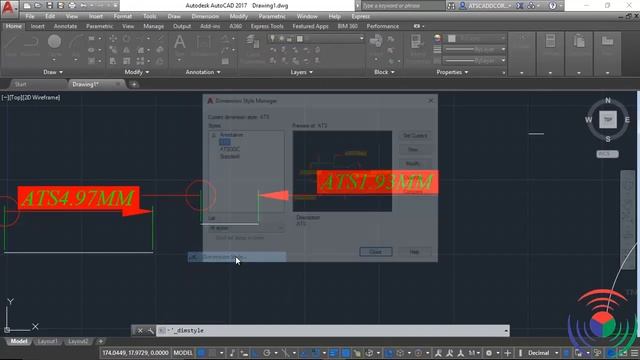The height and width of the screenshot is (360, 640).
Task: Select the Arc tool
Action: coord(76,44)
